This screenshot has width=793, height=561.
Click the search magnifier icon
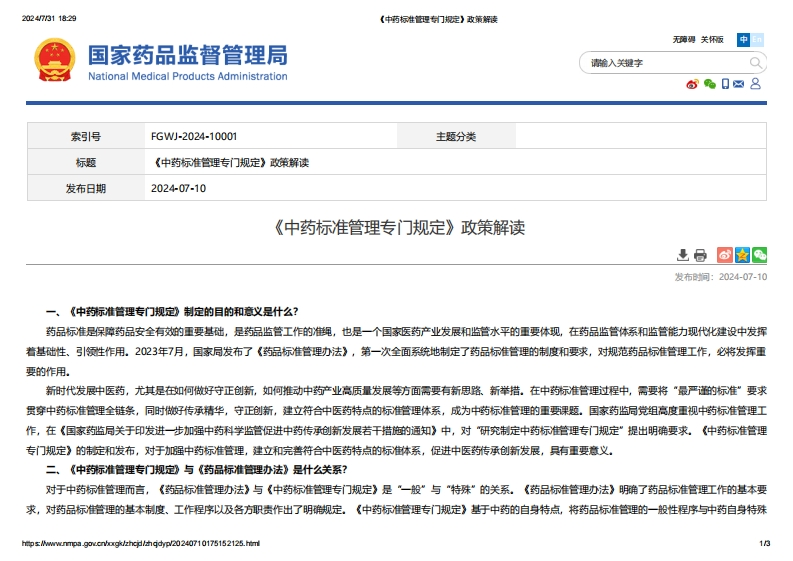[756, 62]
